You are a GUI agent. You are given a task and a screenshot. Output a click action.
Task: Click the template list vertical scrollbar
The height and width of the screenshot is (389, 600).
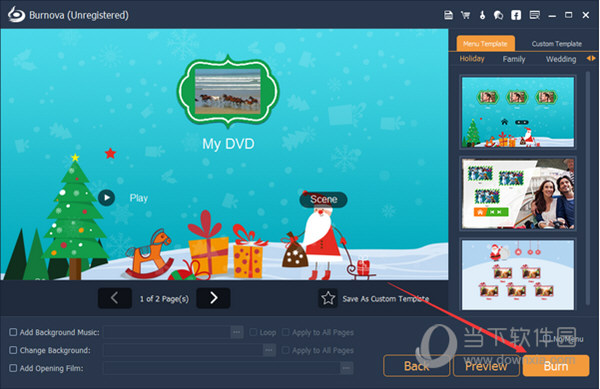[x=588, y=188]
